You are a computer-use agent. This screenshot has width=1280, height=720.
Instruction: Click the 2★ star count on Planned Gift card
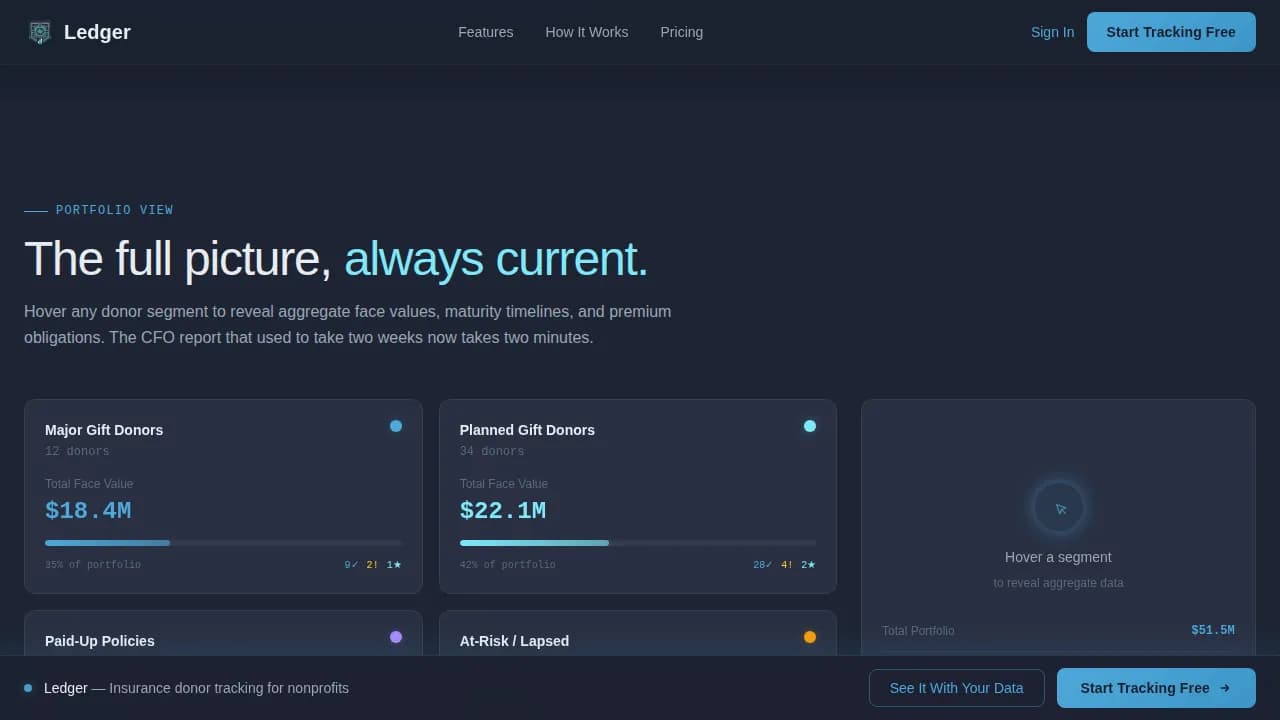point(808,565)
